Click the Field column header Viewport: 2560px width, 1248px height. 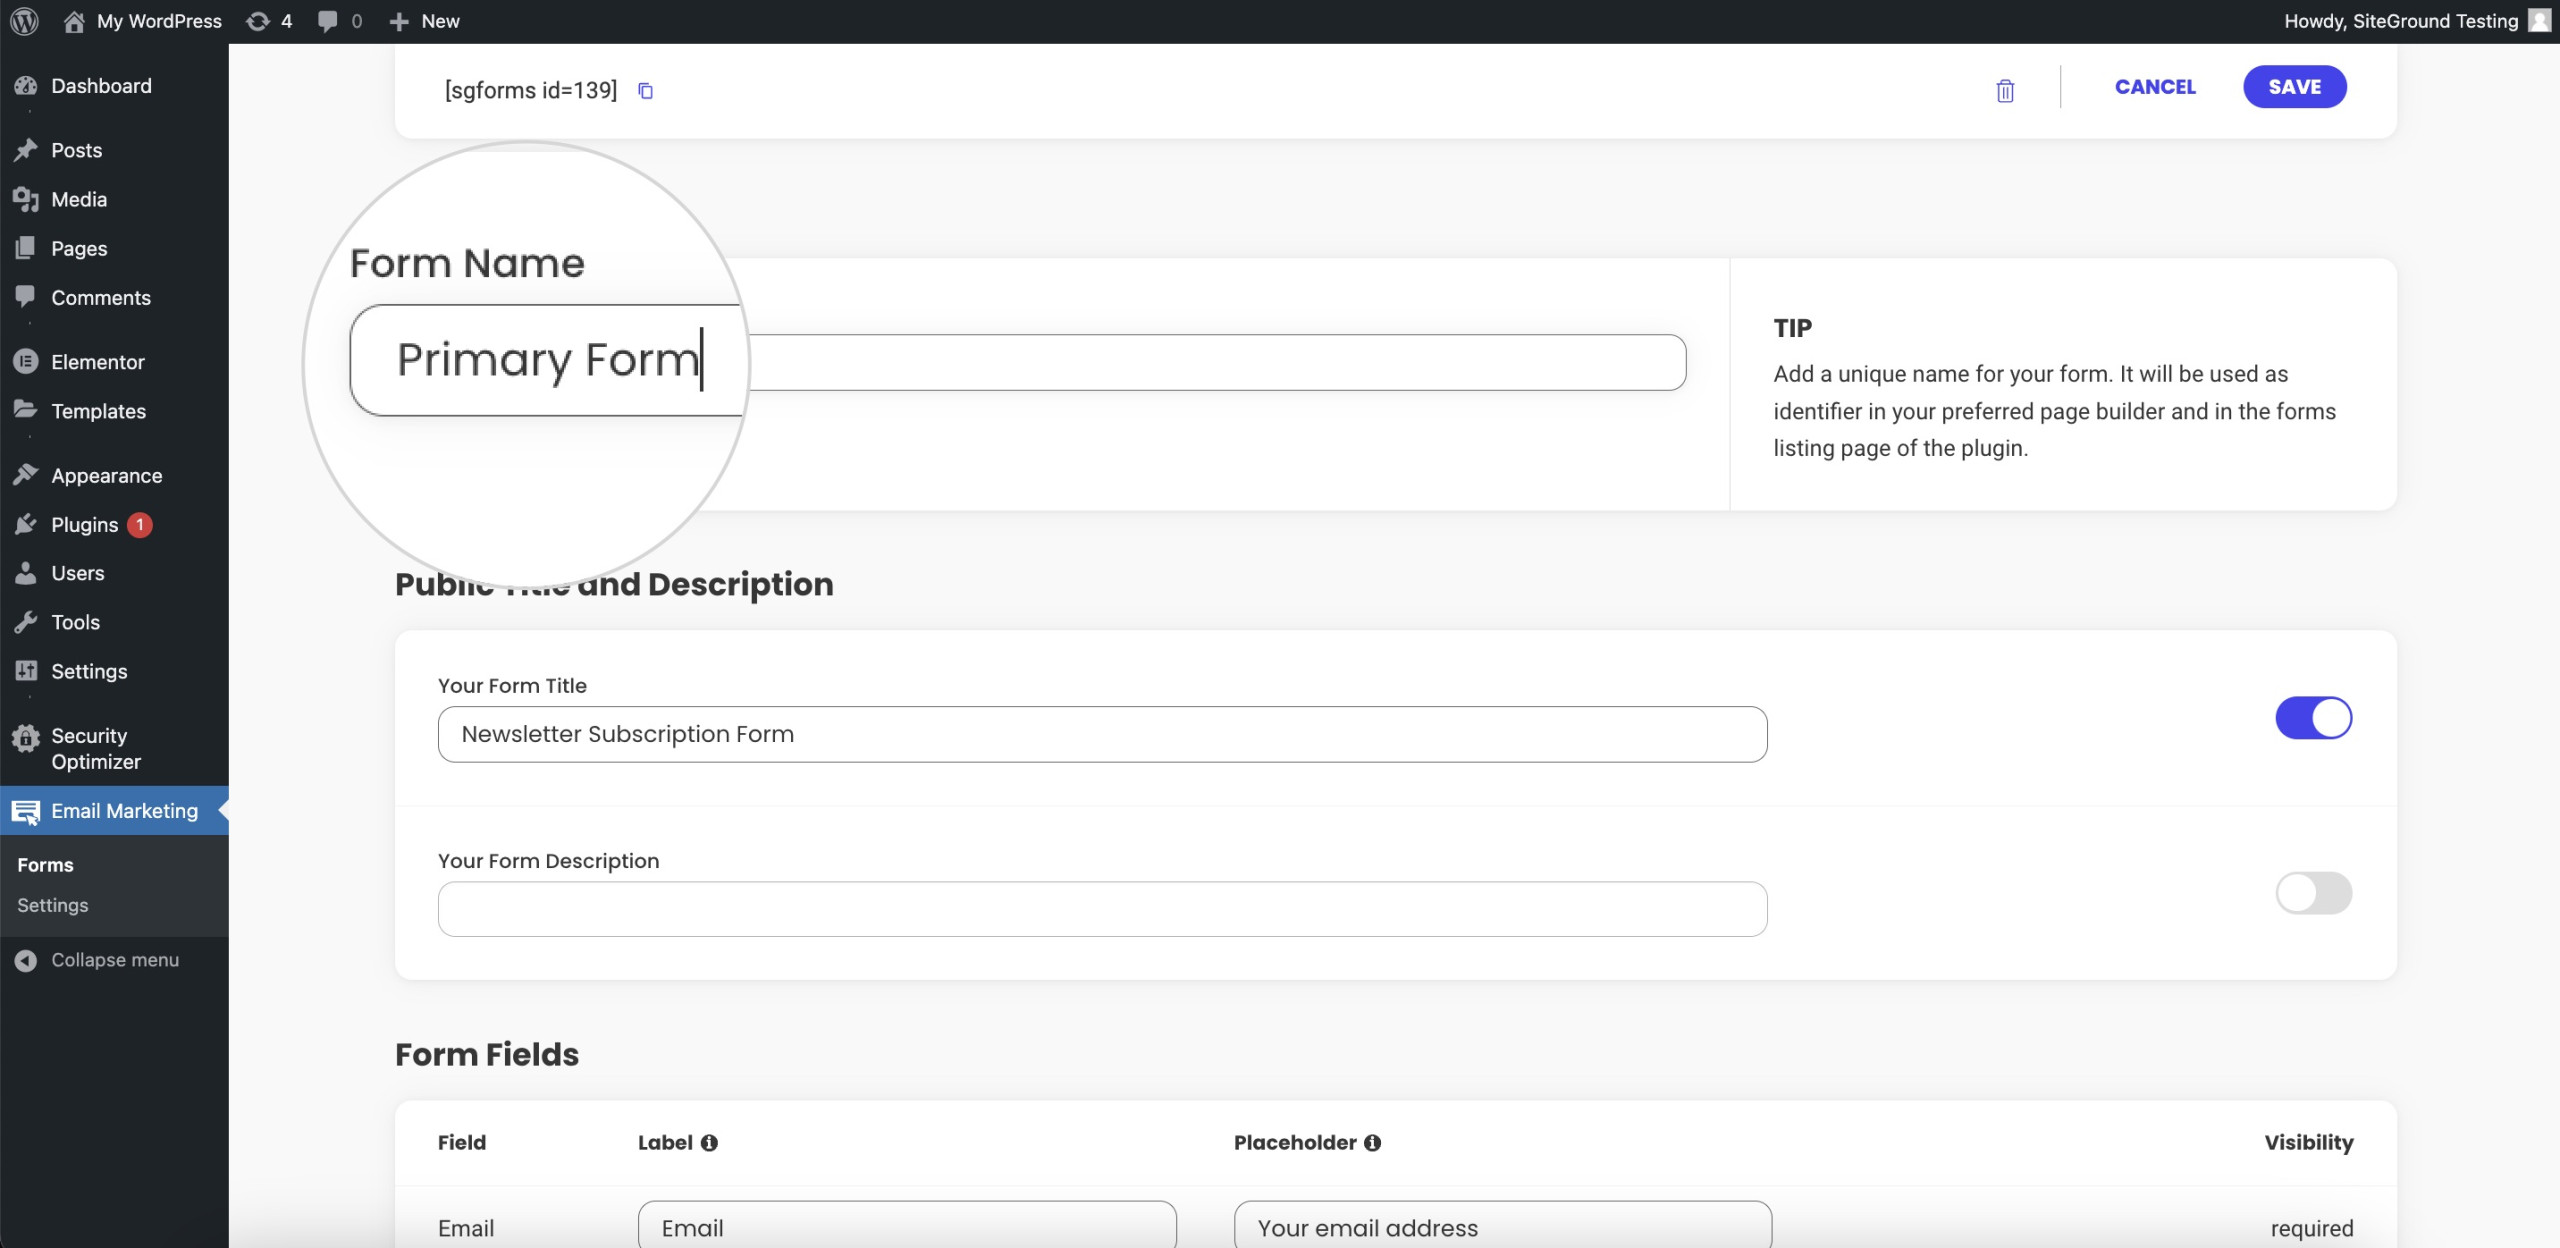[462, 1143]
